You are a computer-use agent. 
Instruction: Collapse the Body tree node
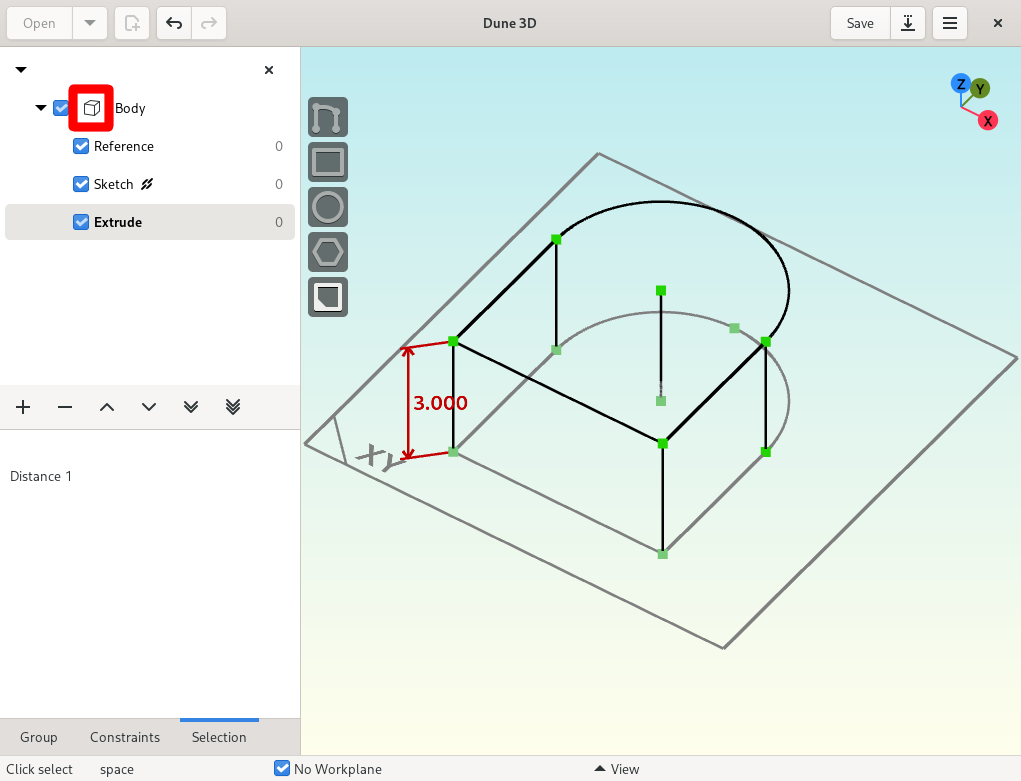[40, 107]
